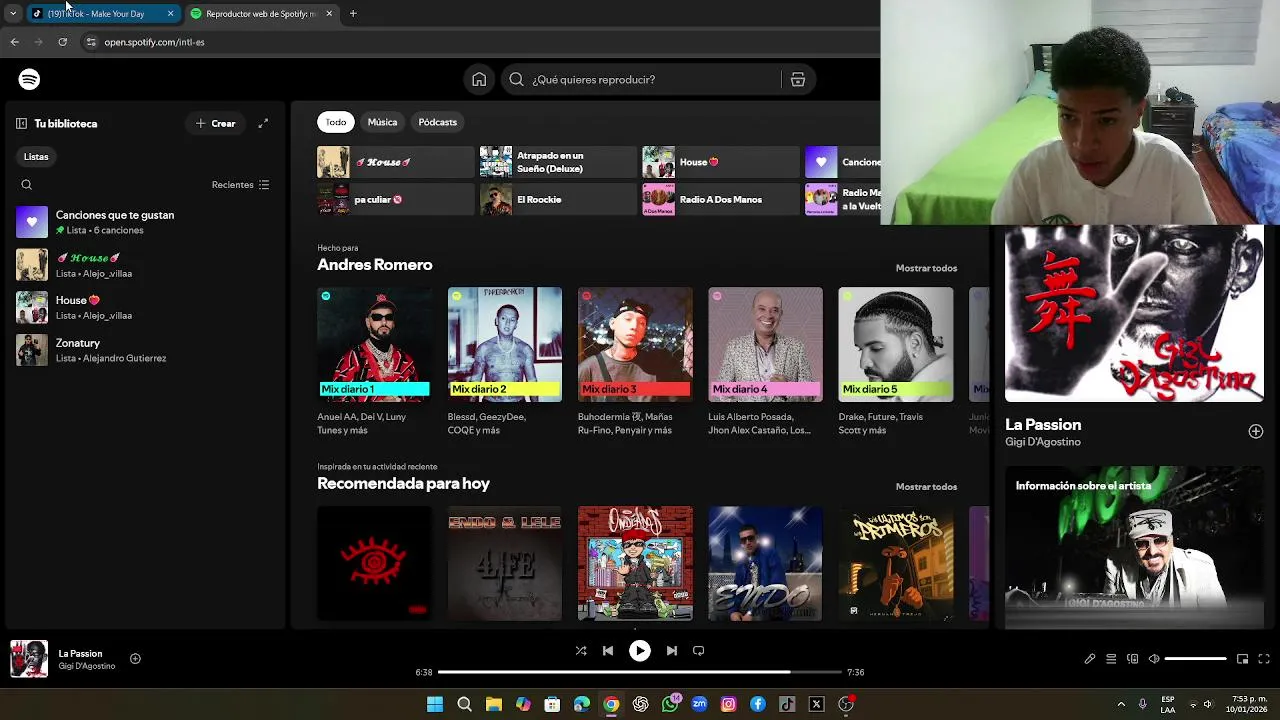Image resolution: width=1280 pixels, height=720 pixels.
Task: Show all for Andres Romero section
Action: click(926, 268)
